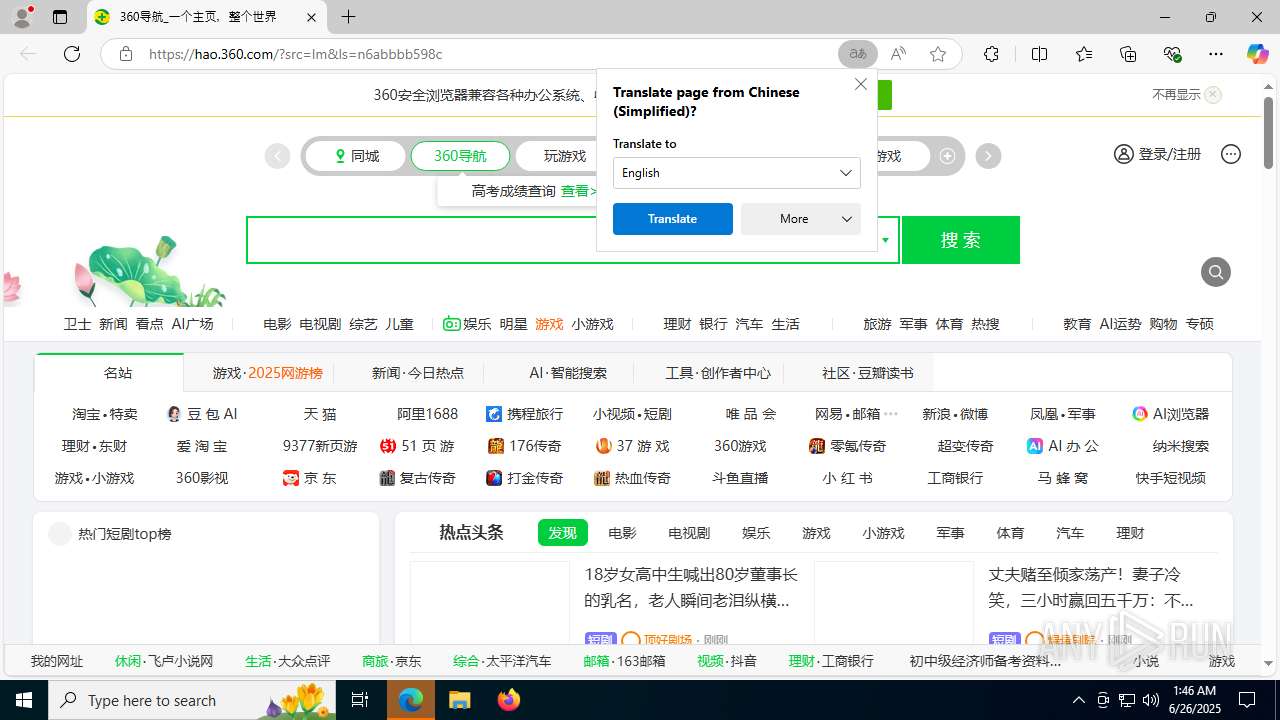Switch to 社区·豆瓣读书 tab
Viewport: 1280px width, 720px height.
coord(867,373)
